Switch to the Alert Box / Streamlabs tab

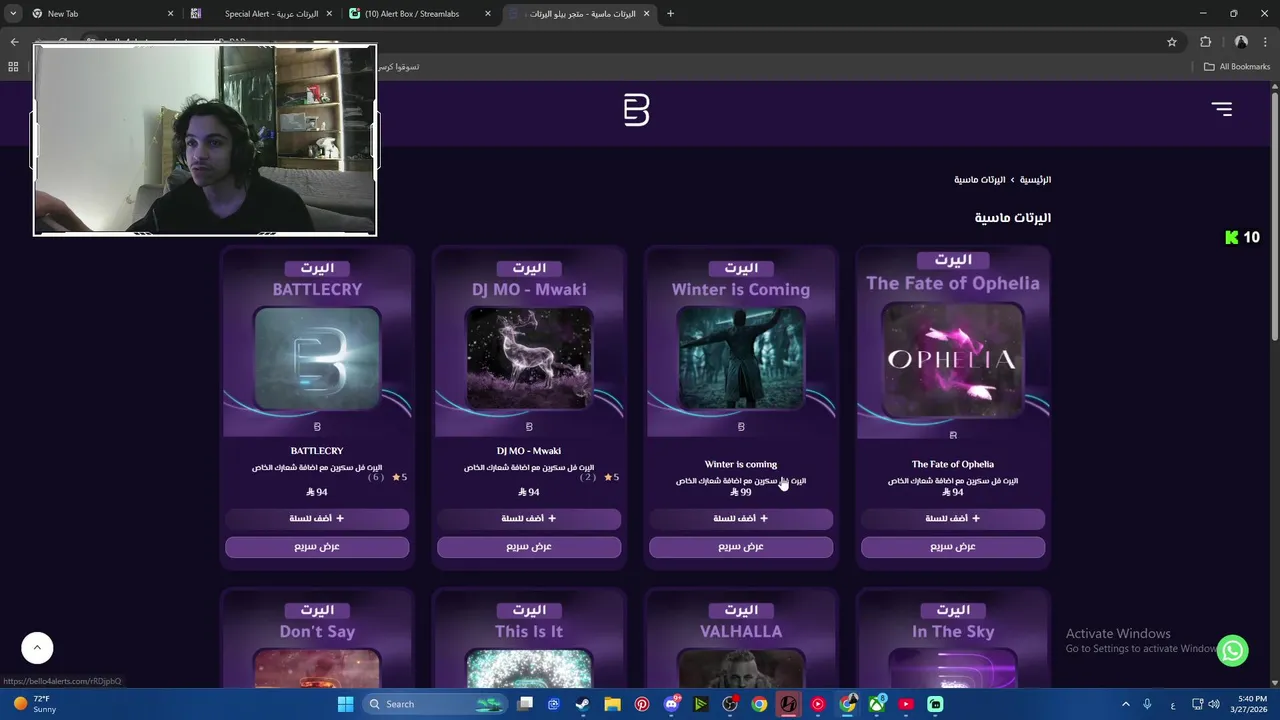420,14
